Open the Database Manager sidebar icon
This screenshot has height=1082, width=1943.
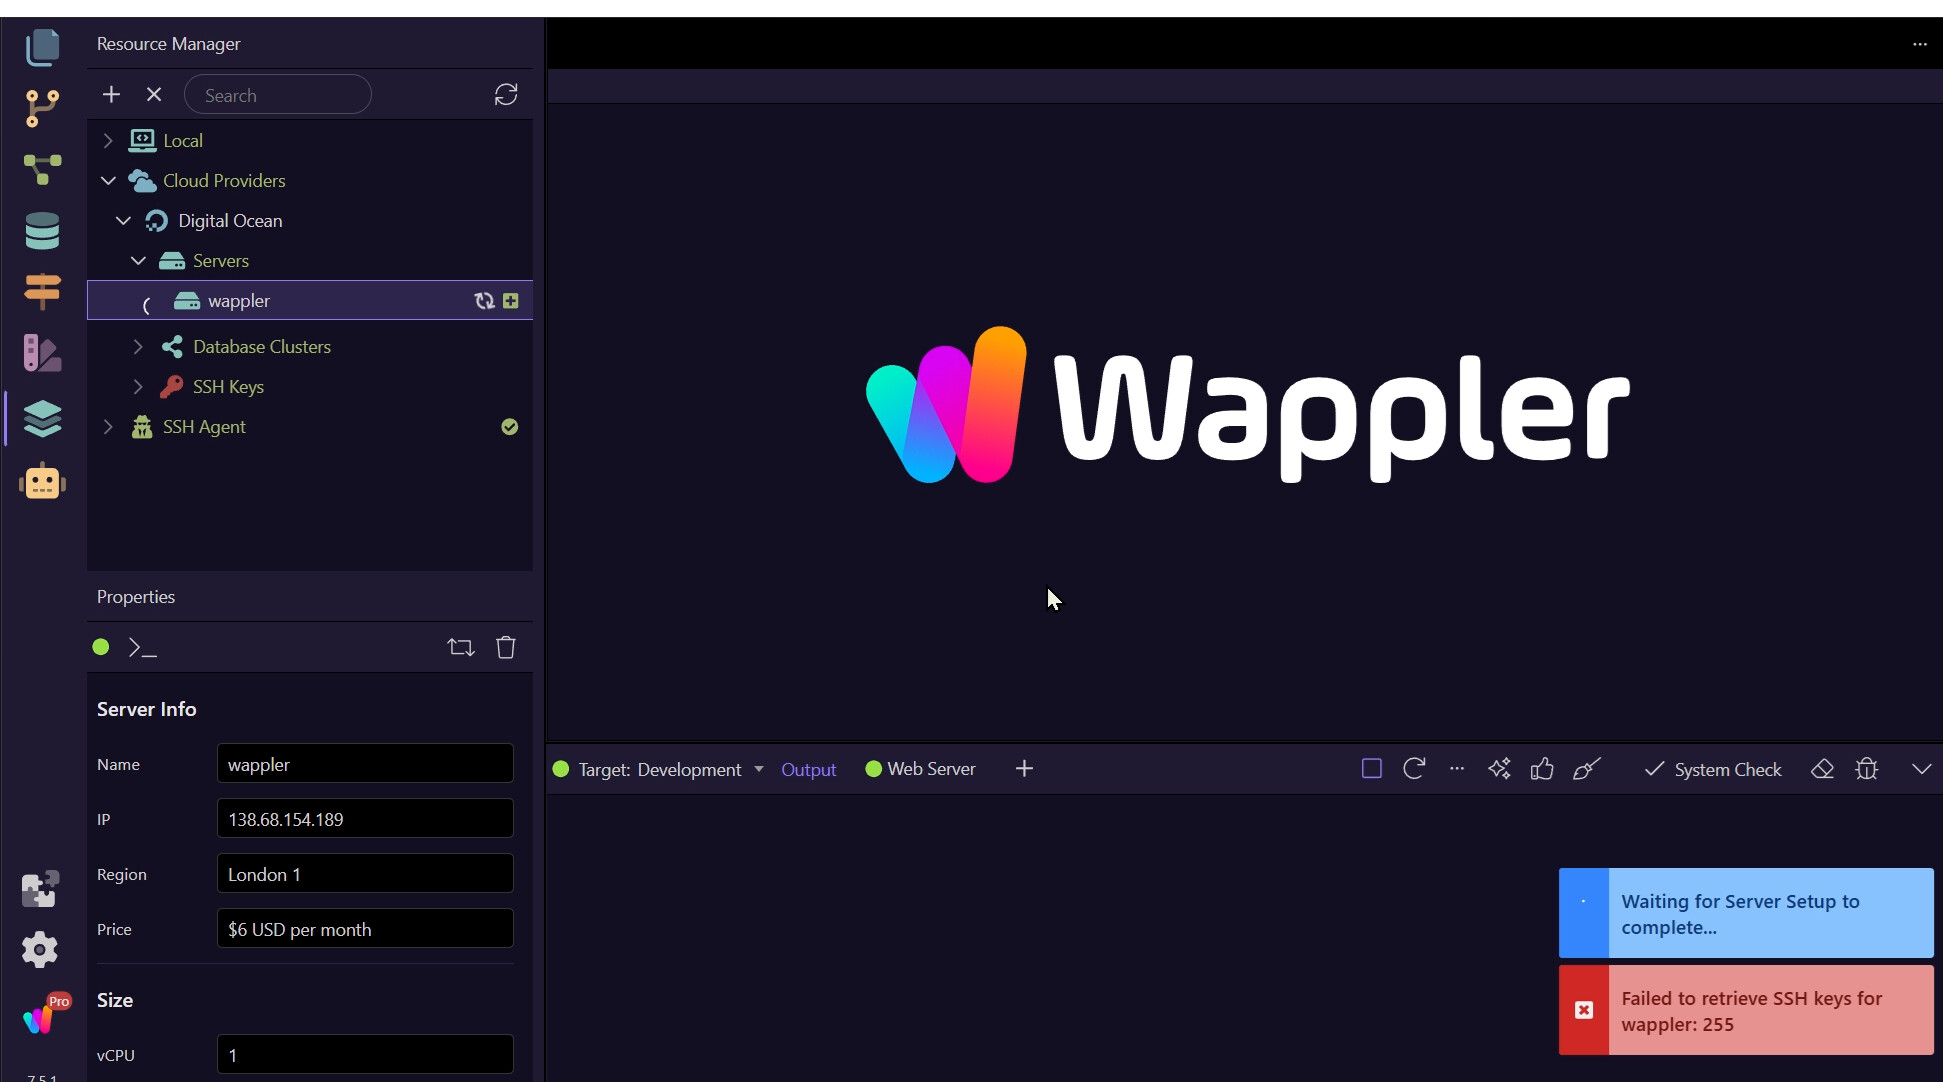[42, 231]
